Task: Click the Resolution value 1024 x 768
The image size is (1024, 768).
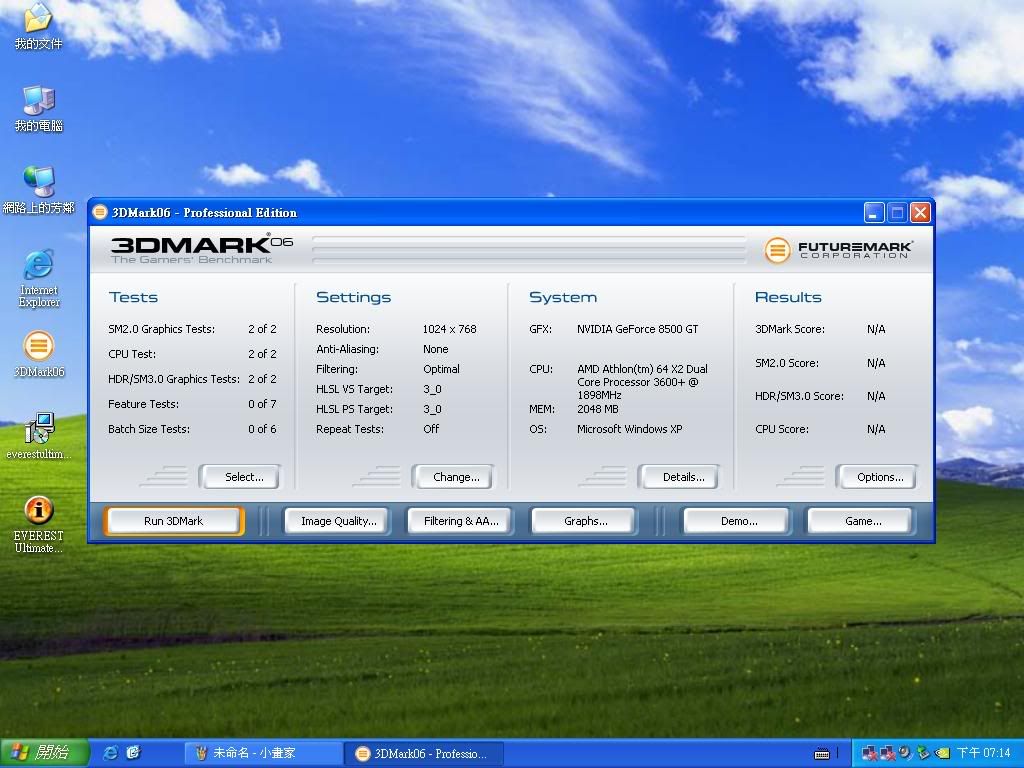Action: tap(449, 329)
